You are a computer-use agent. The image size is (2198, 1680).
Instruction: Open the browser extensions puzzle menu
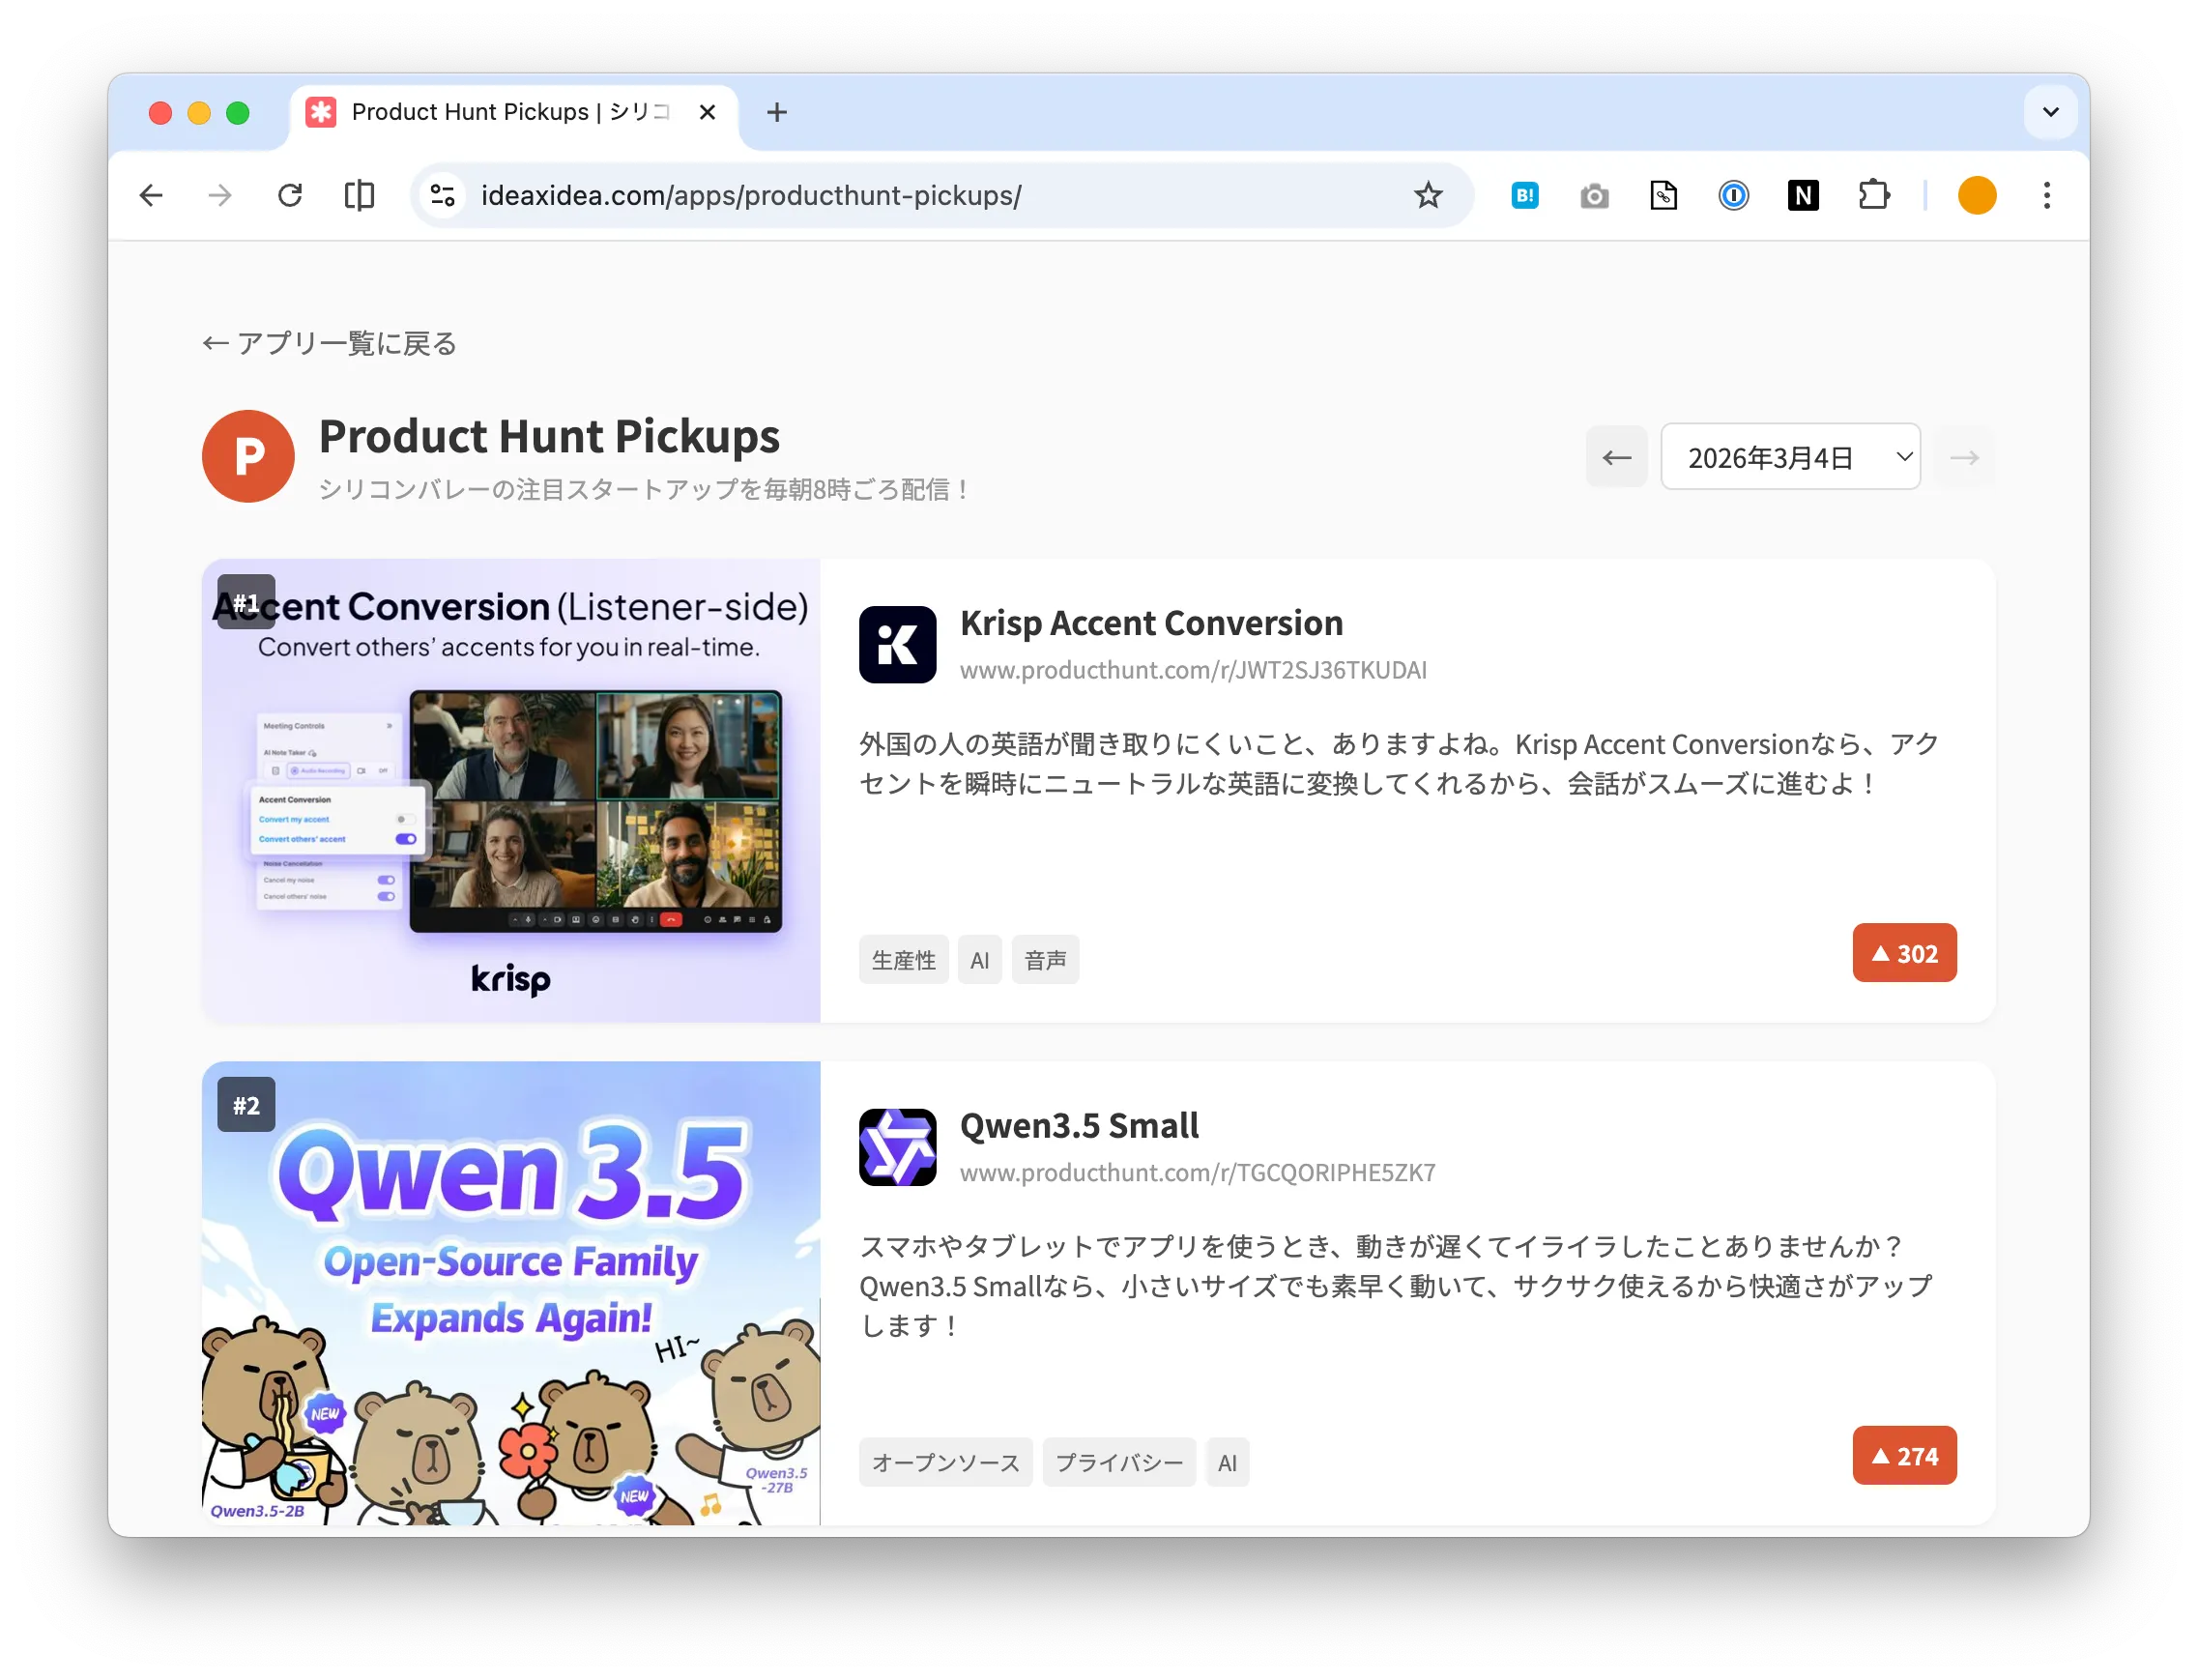pyautogui.click(x=1875, y=195)
